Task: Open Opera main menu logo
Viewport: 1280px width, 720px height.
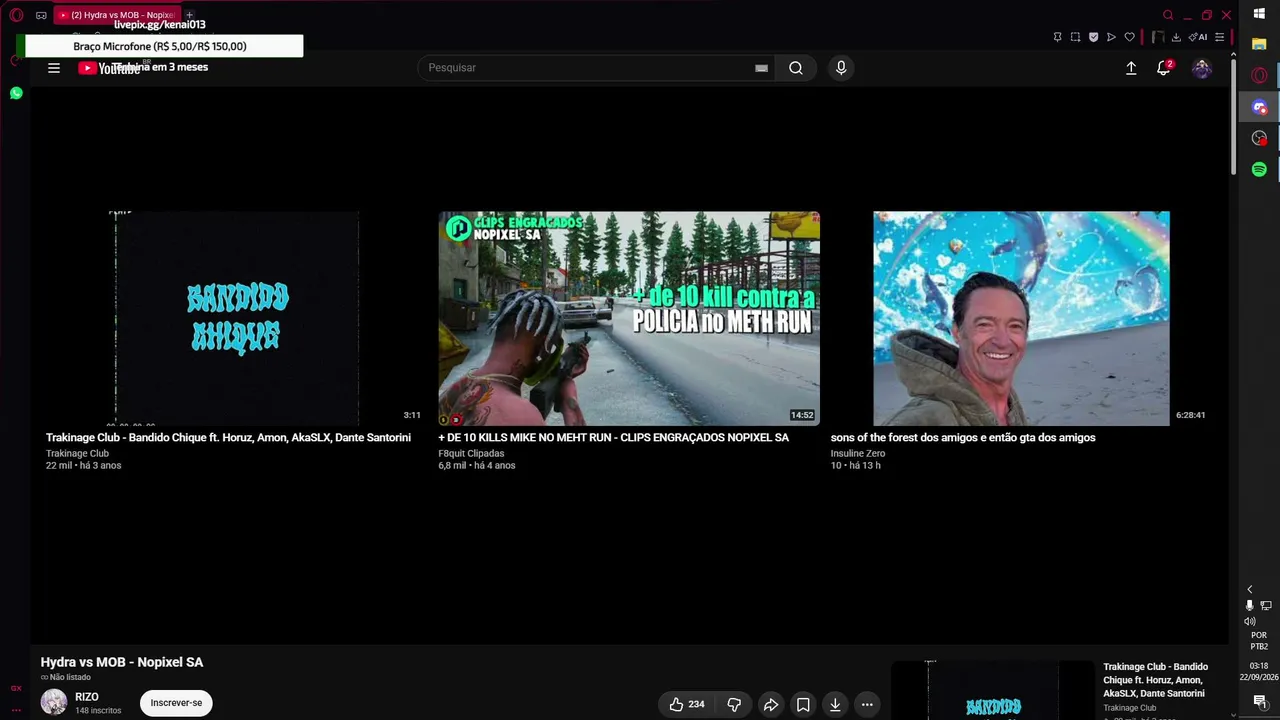Action: (16, 15)
